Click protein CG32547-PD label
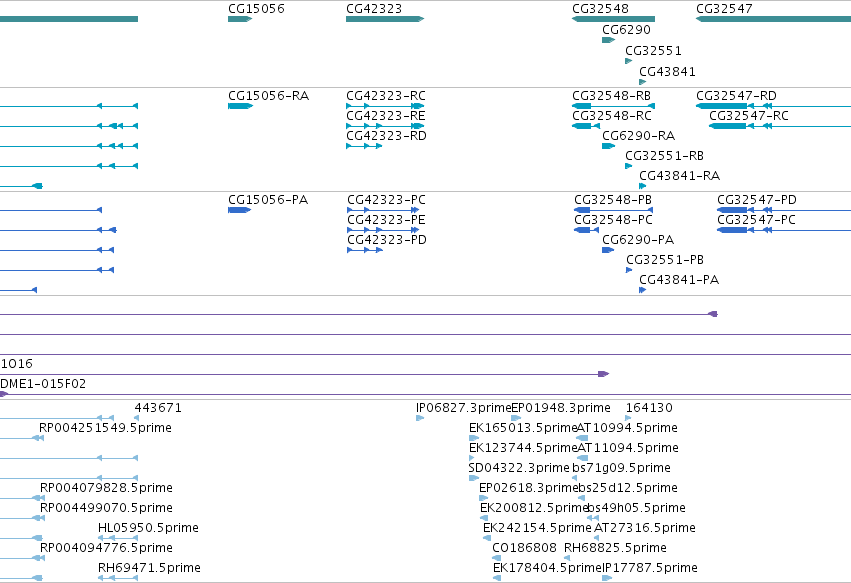 pyautogui.click(x=757, y=200)
